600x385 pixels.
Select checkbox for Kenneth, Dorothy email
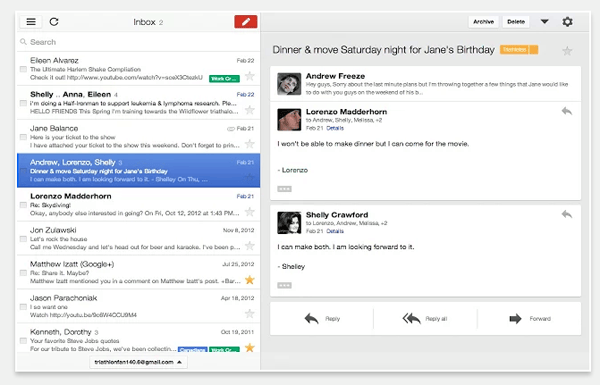(23, 341)
